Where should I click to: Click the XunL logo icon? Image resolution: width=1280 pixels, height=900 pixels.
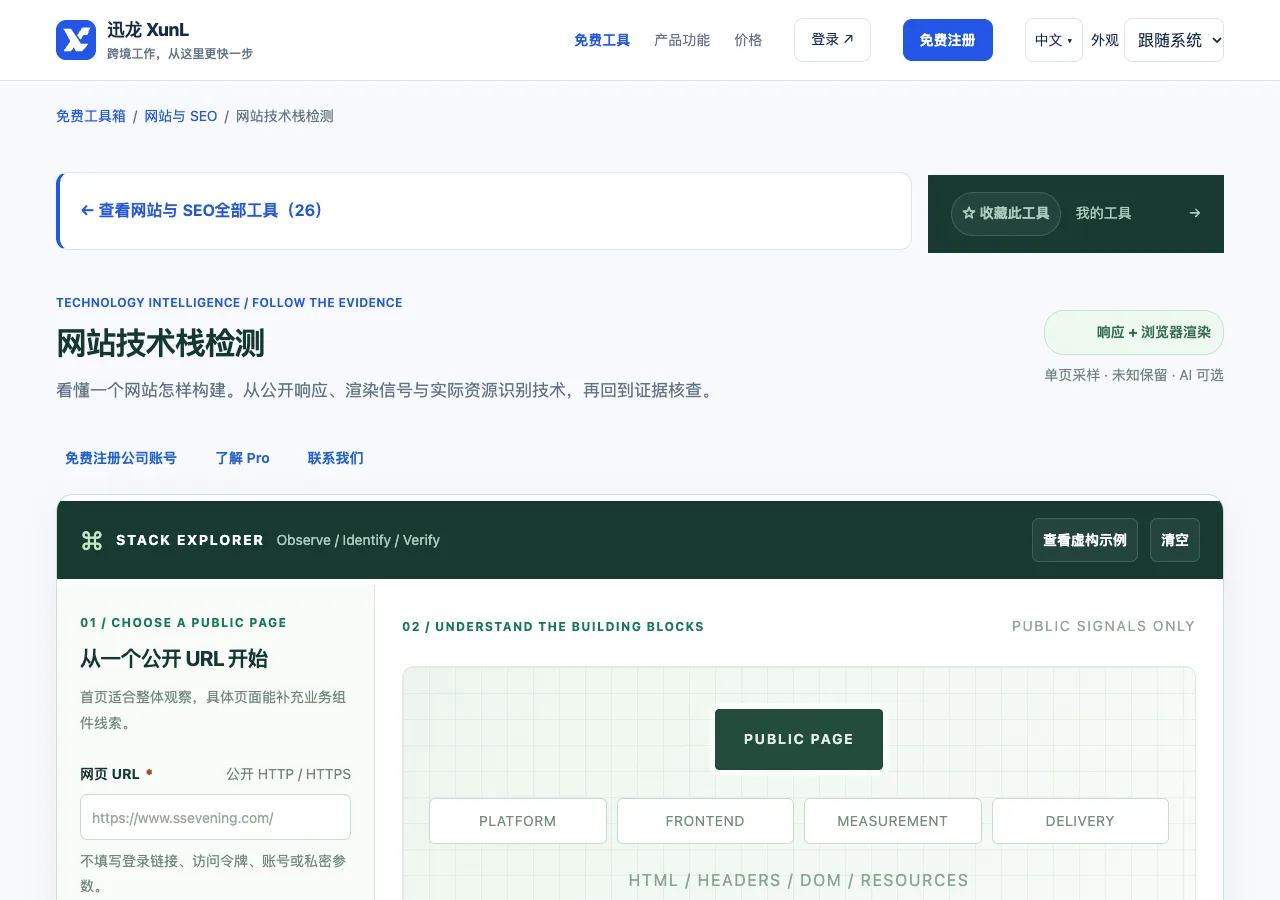click(x=76, y=40)
